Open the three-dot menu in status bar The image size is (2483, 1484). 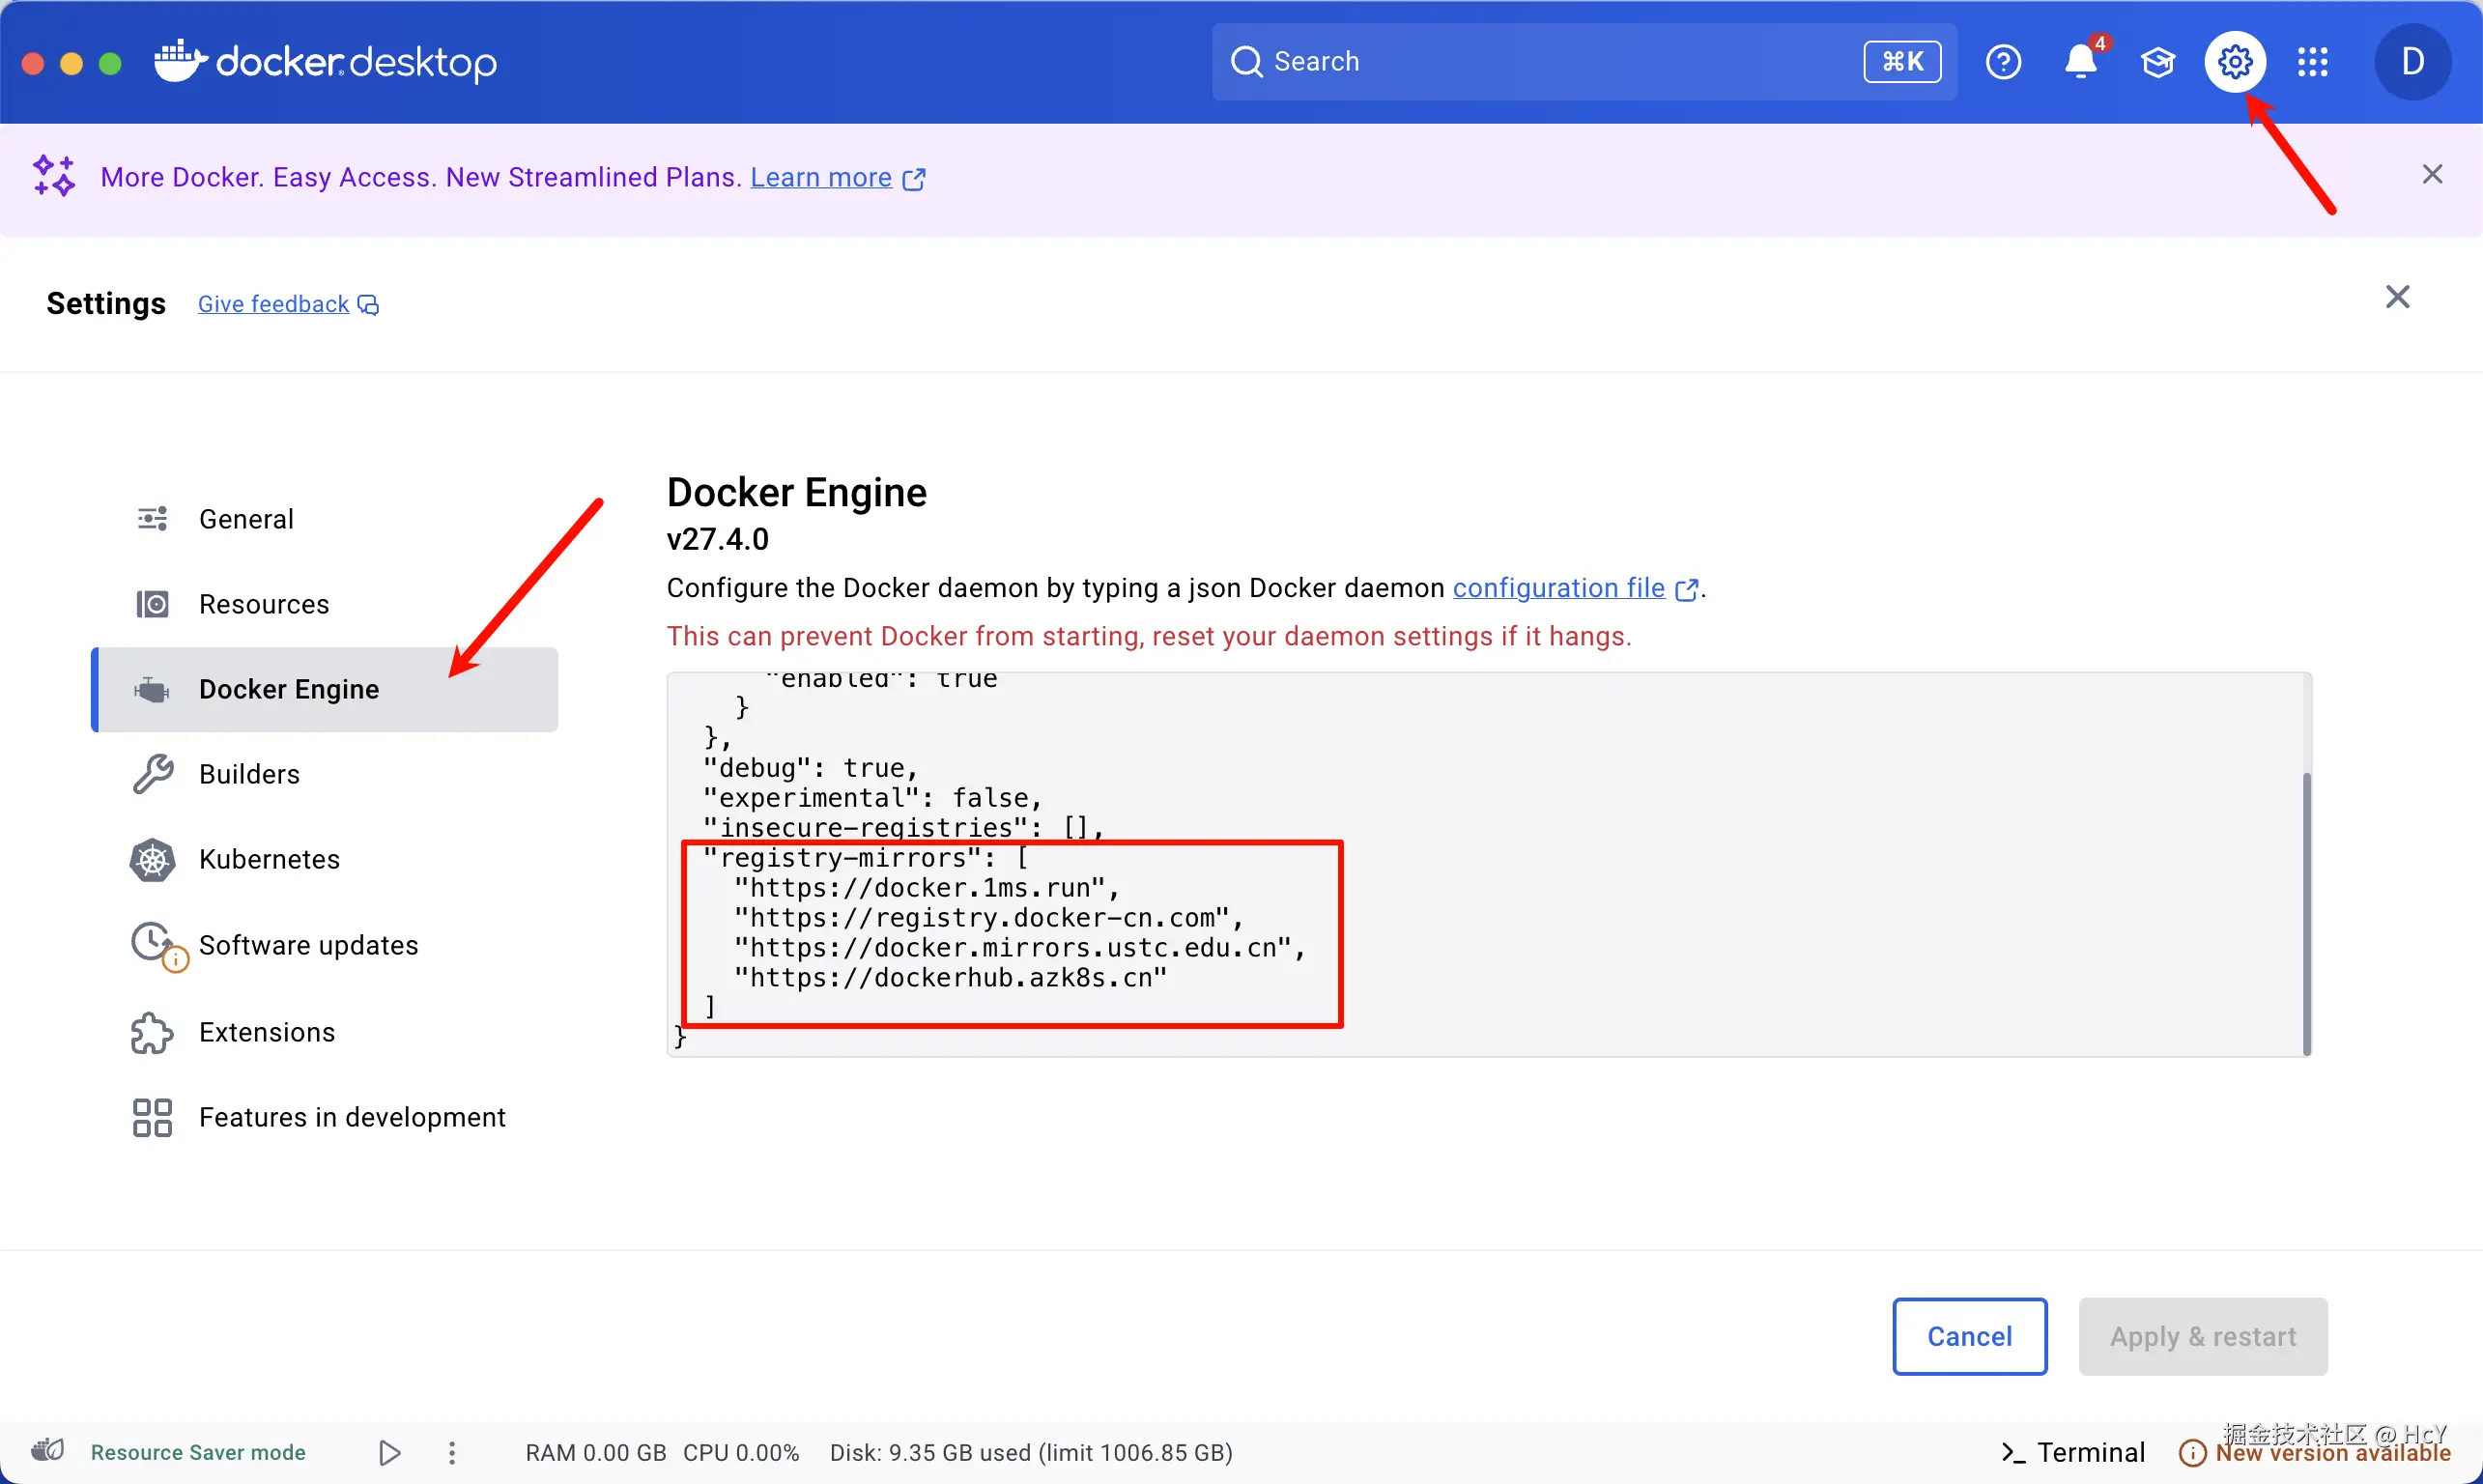point(452,1452)
